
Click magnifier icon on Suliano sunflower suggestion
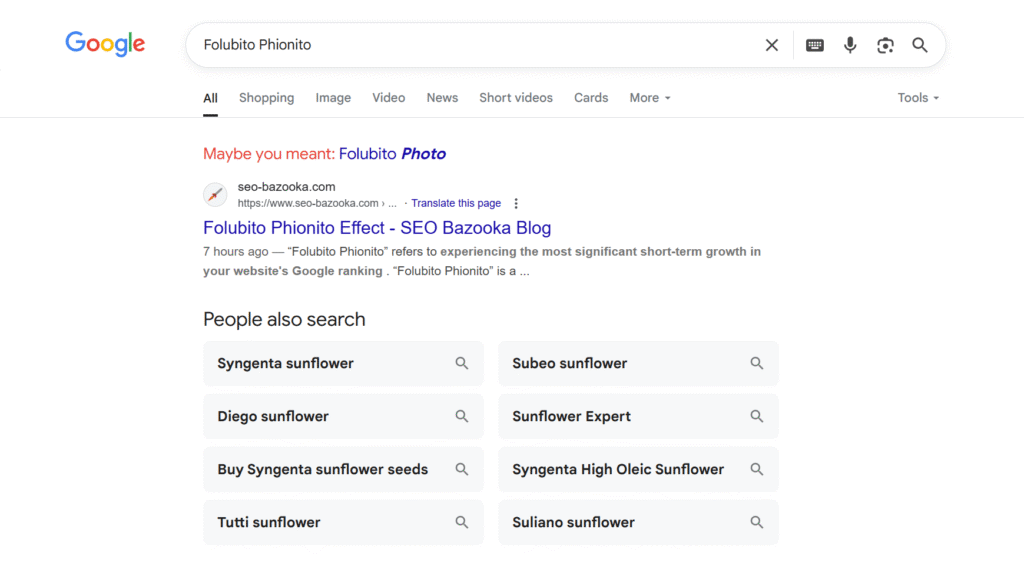tap(756, 522)
